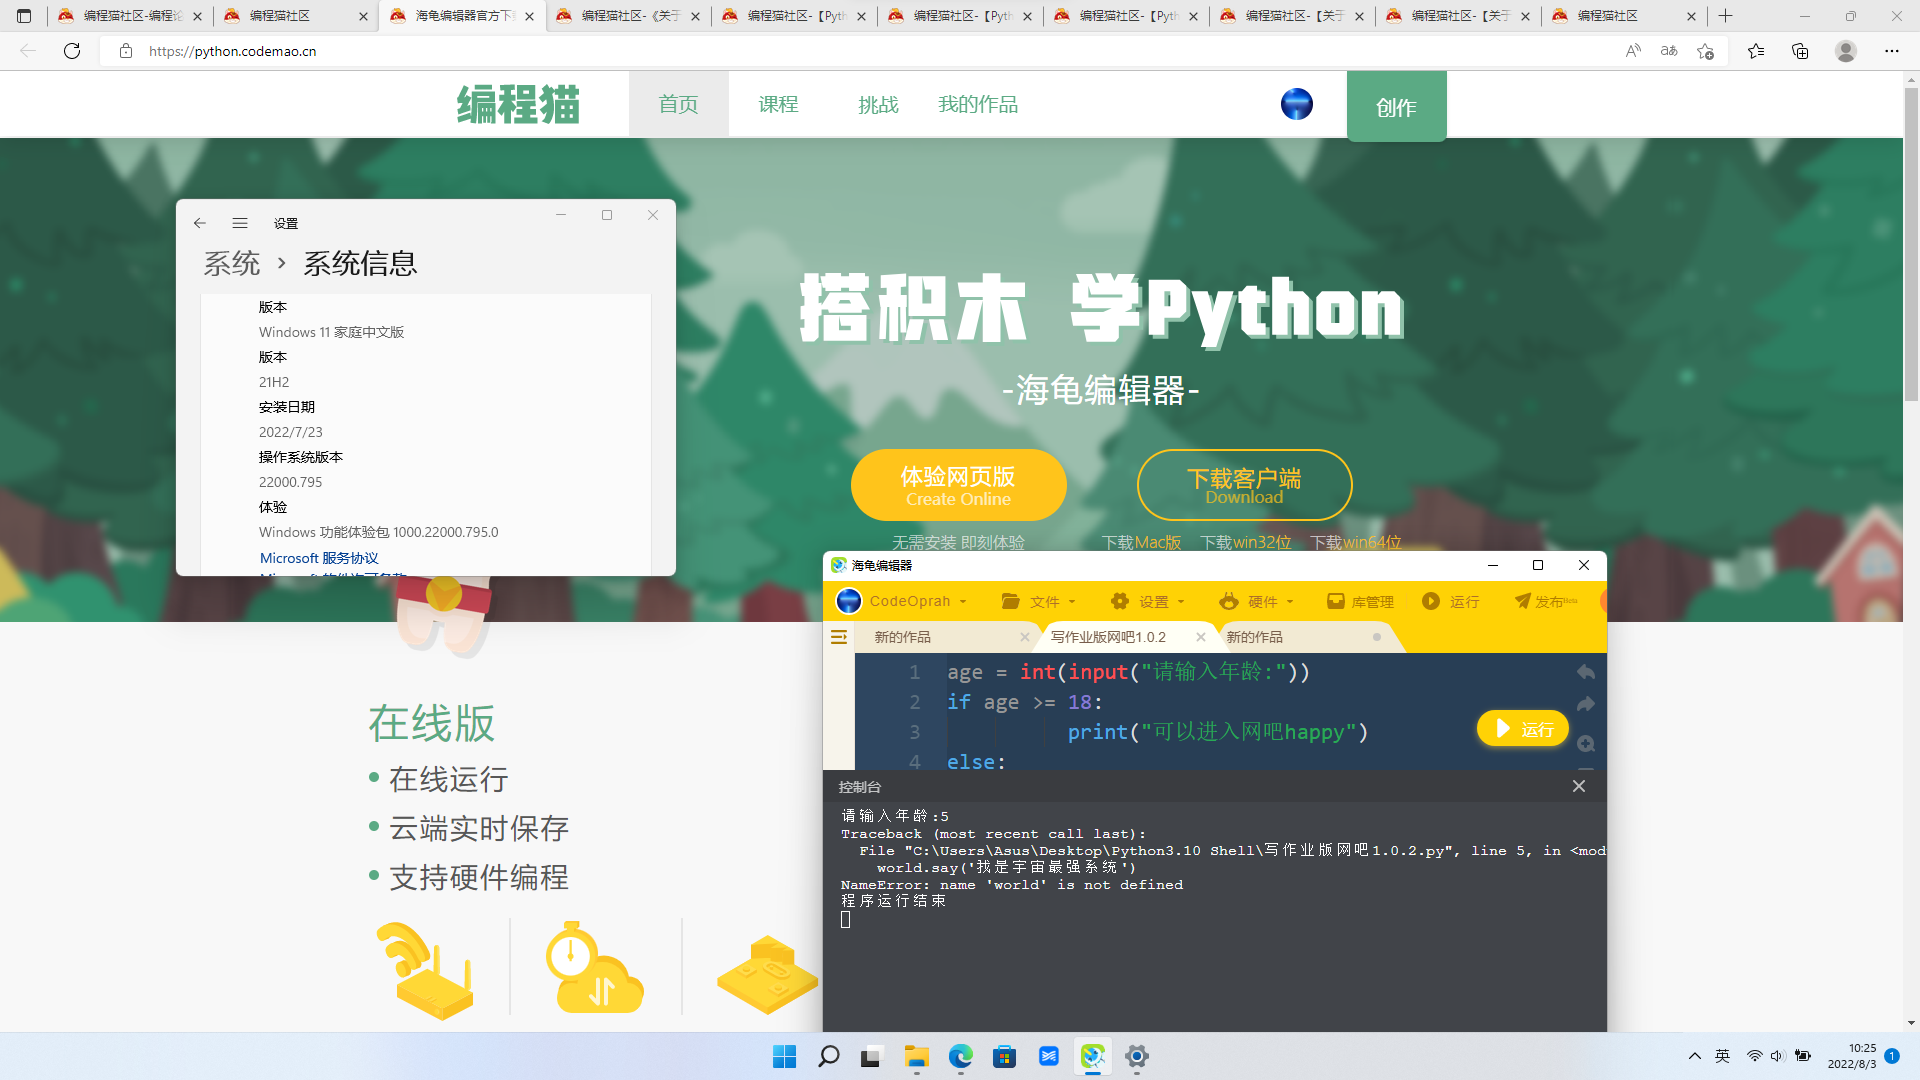Image resolution: width=1920 pixels, height=1080 pixels.
Task: Switch to the first 新的作品 editor tab
Action: pos(903,637)
